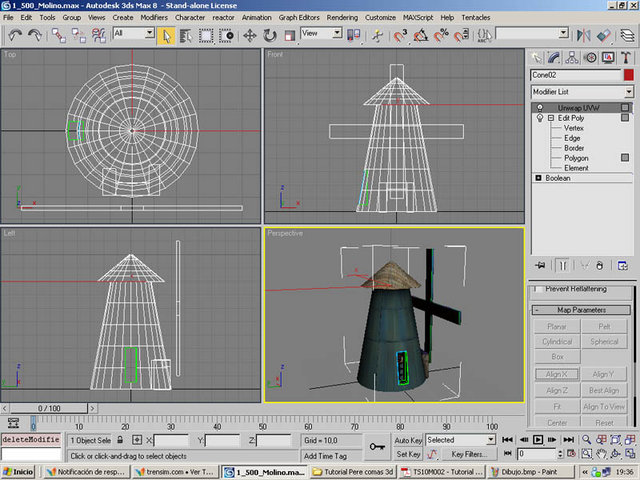640x480 pixels.
Task: Collapse the Edit Poly modifier tree
Action: coord(550,118)
